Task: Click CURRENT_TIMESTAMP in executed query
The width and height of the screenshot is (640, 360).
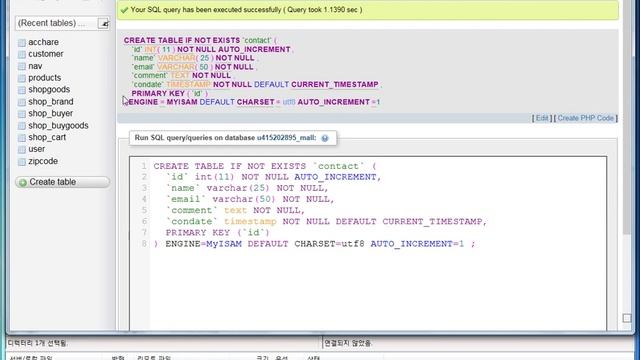Action: click(335, 84)
